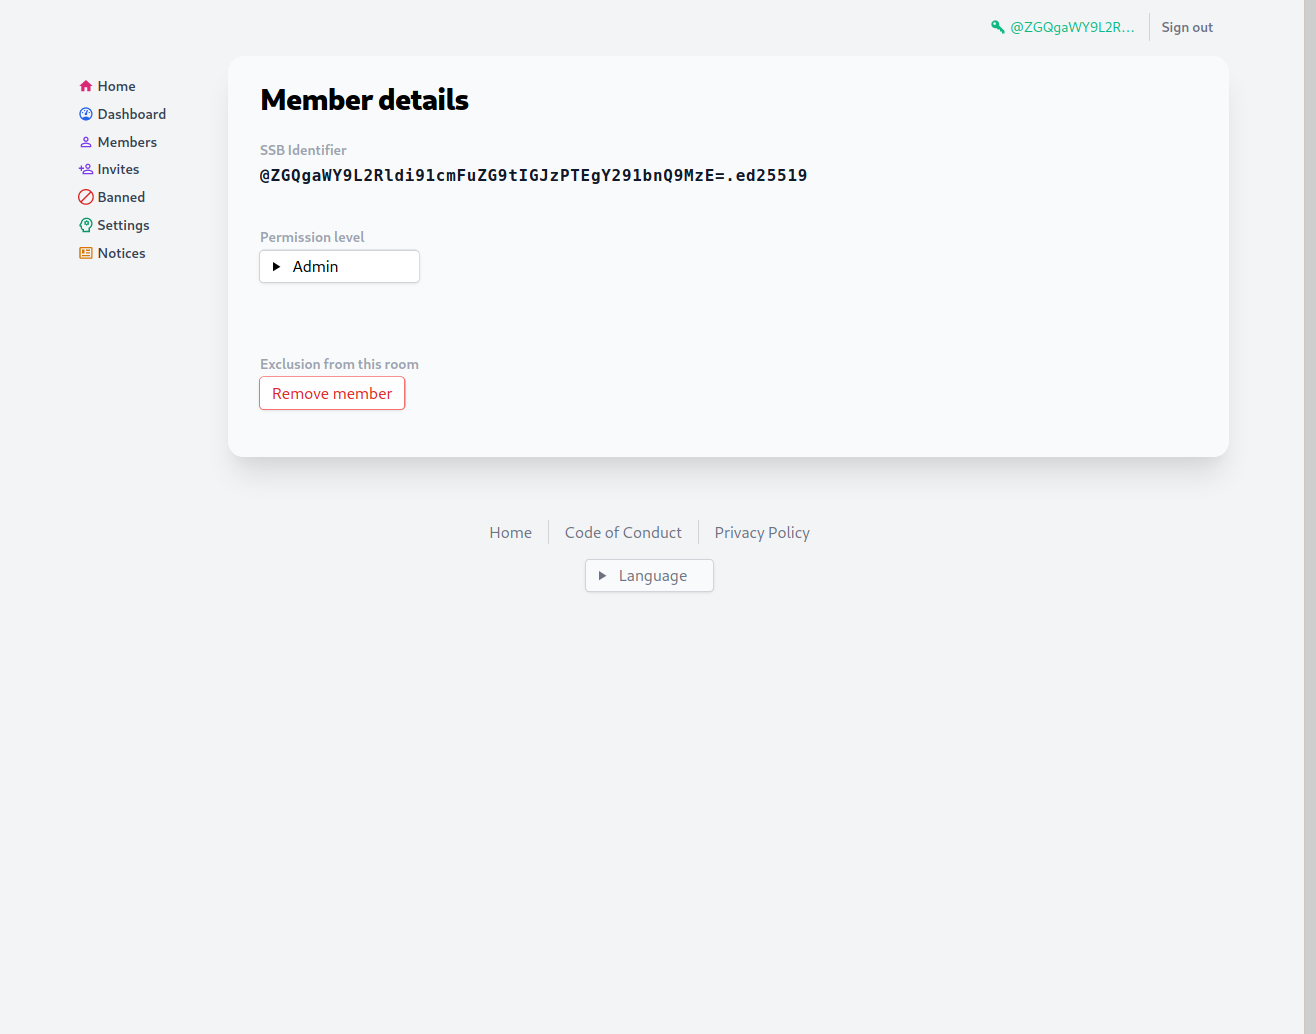Open Banned using the prohibition icon

(85, 197)
